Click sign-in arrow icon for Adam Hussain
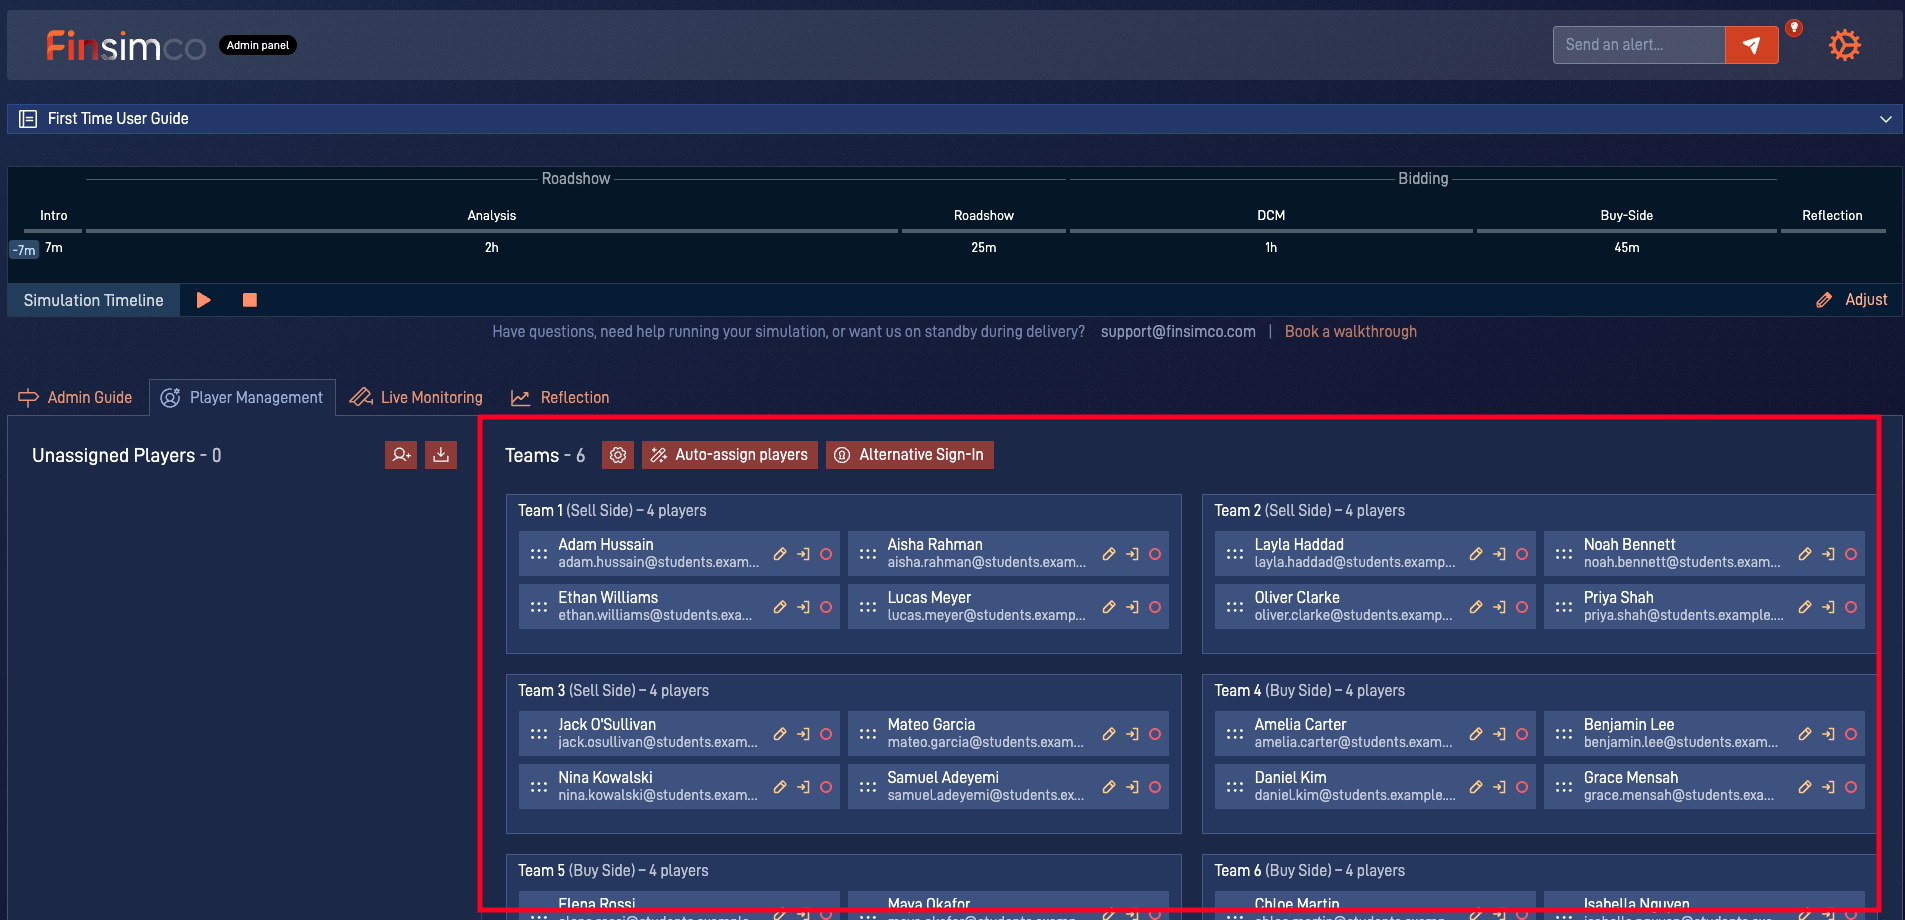 (x=804, y=554)
